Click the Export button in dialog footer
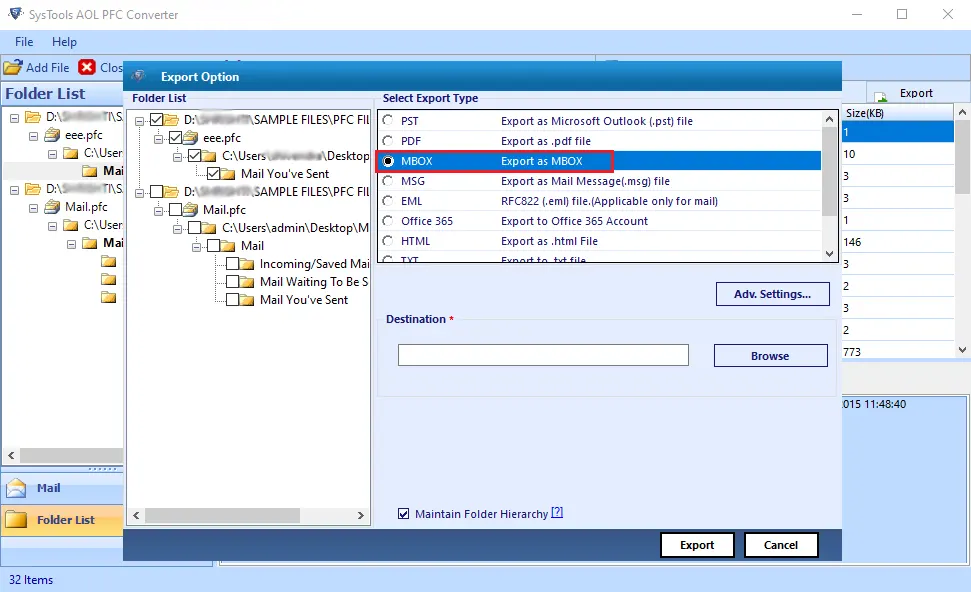Viewport: 971px width, 592px height. coord(697,545)
